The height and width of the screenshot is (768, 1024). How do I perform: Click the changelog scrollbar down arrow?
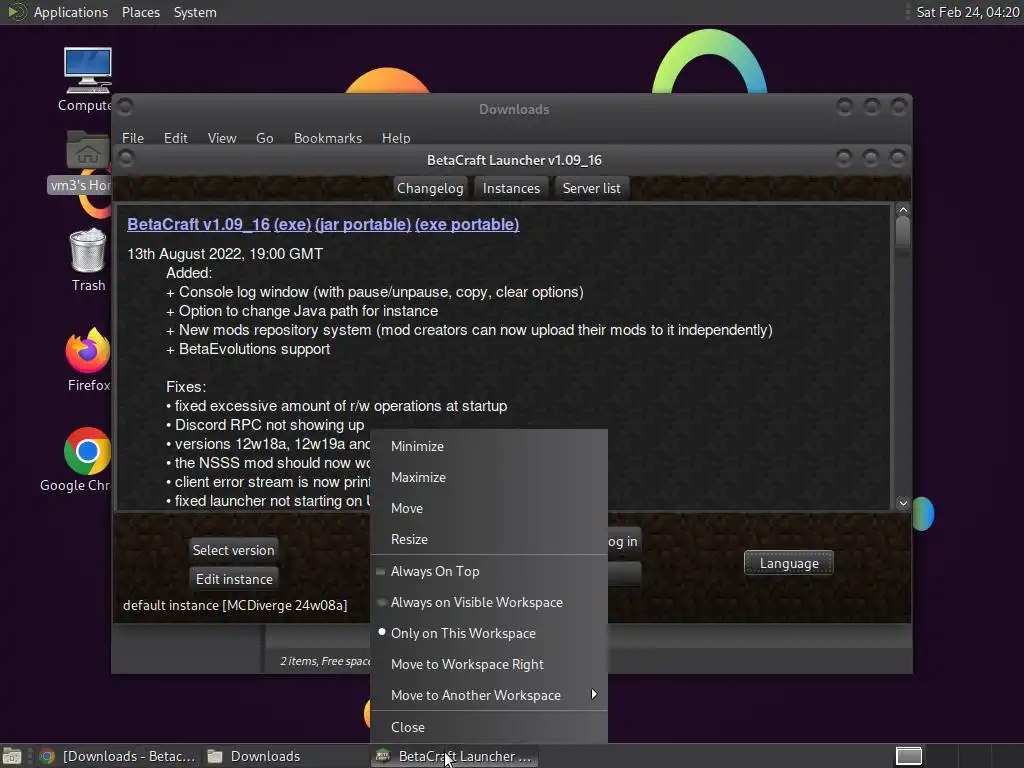pos(903,503)
